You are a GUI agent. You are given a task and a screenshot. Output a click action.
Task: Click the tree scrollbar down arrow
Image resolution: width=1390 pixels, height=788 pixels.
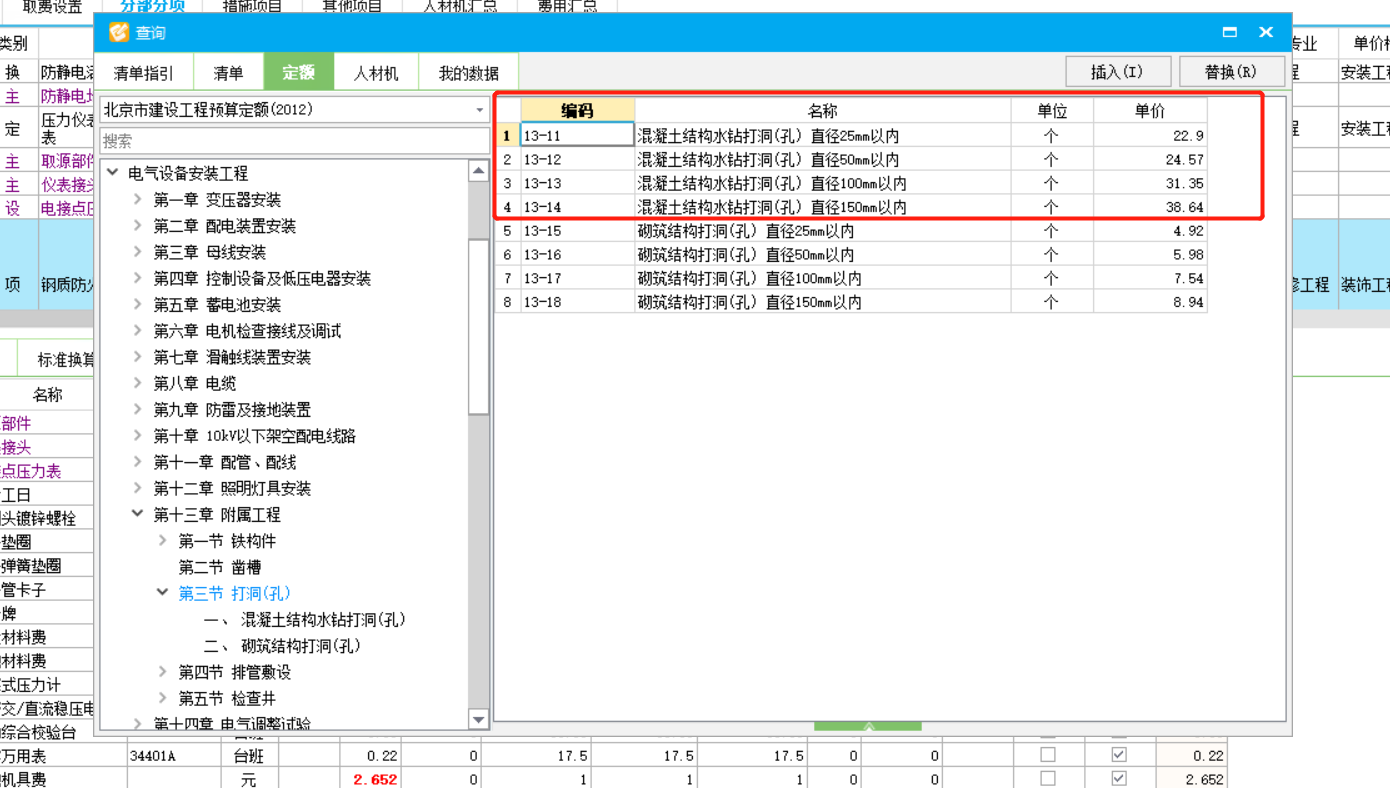(x=478, y=719)
